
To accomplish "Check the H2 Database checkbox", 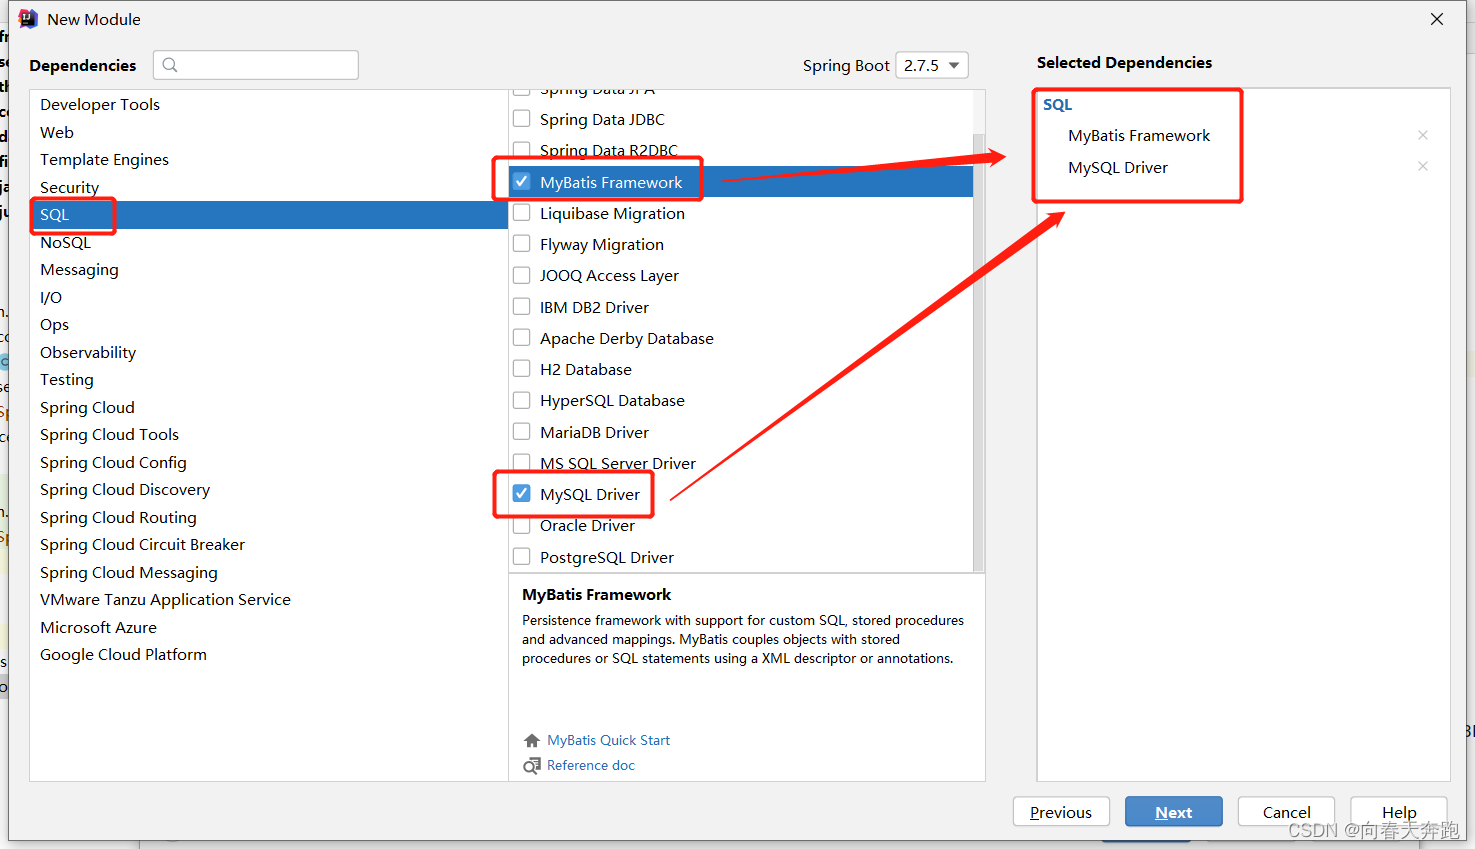I will pos(522,369).
